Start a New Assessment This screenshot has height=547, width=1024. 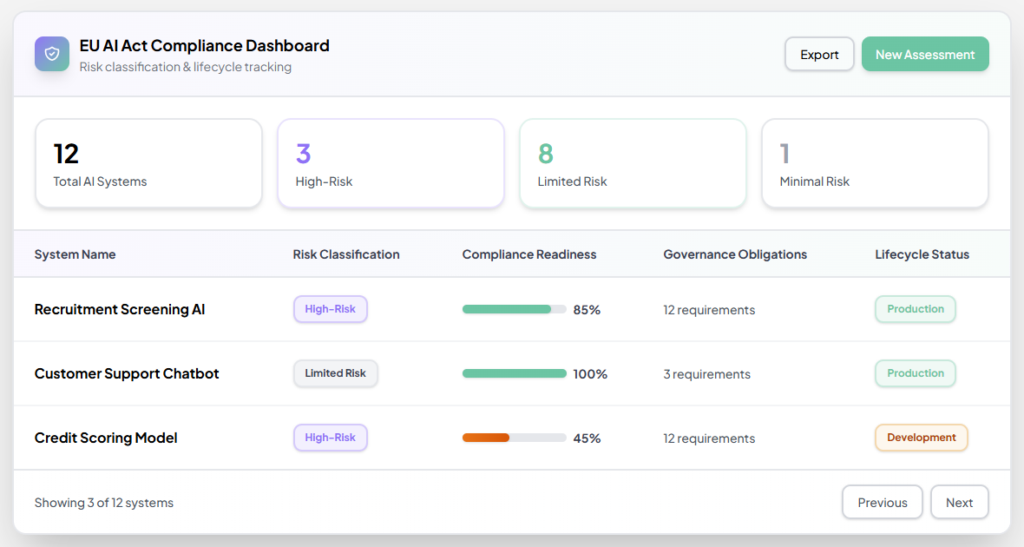click(x=925, y=54)
